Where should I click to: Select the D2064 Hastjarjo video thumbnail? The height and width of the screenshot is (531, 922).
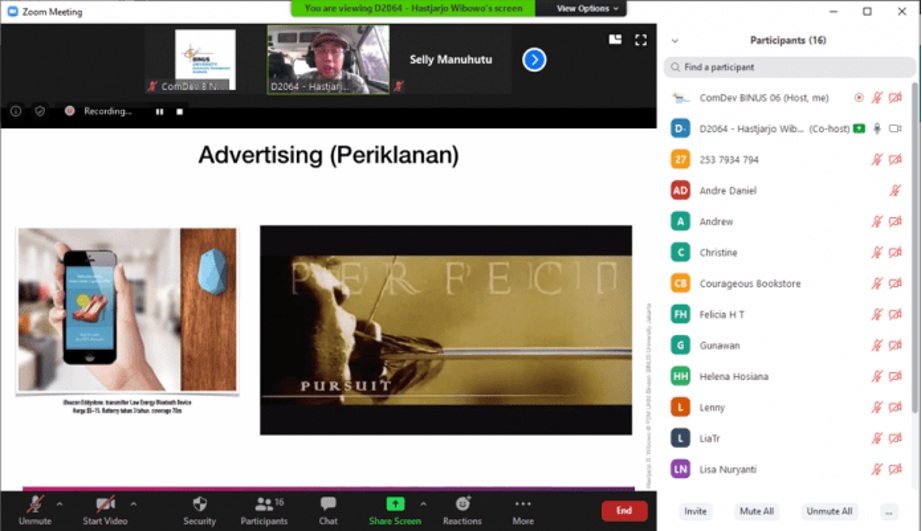(328, 59)
